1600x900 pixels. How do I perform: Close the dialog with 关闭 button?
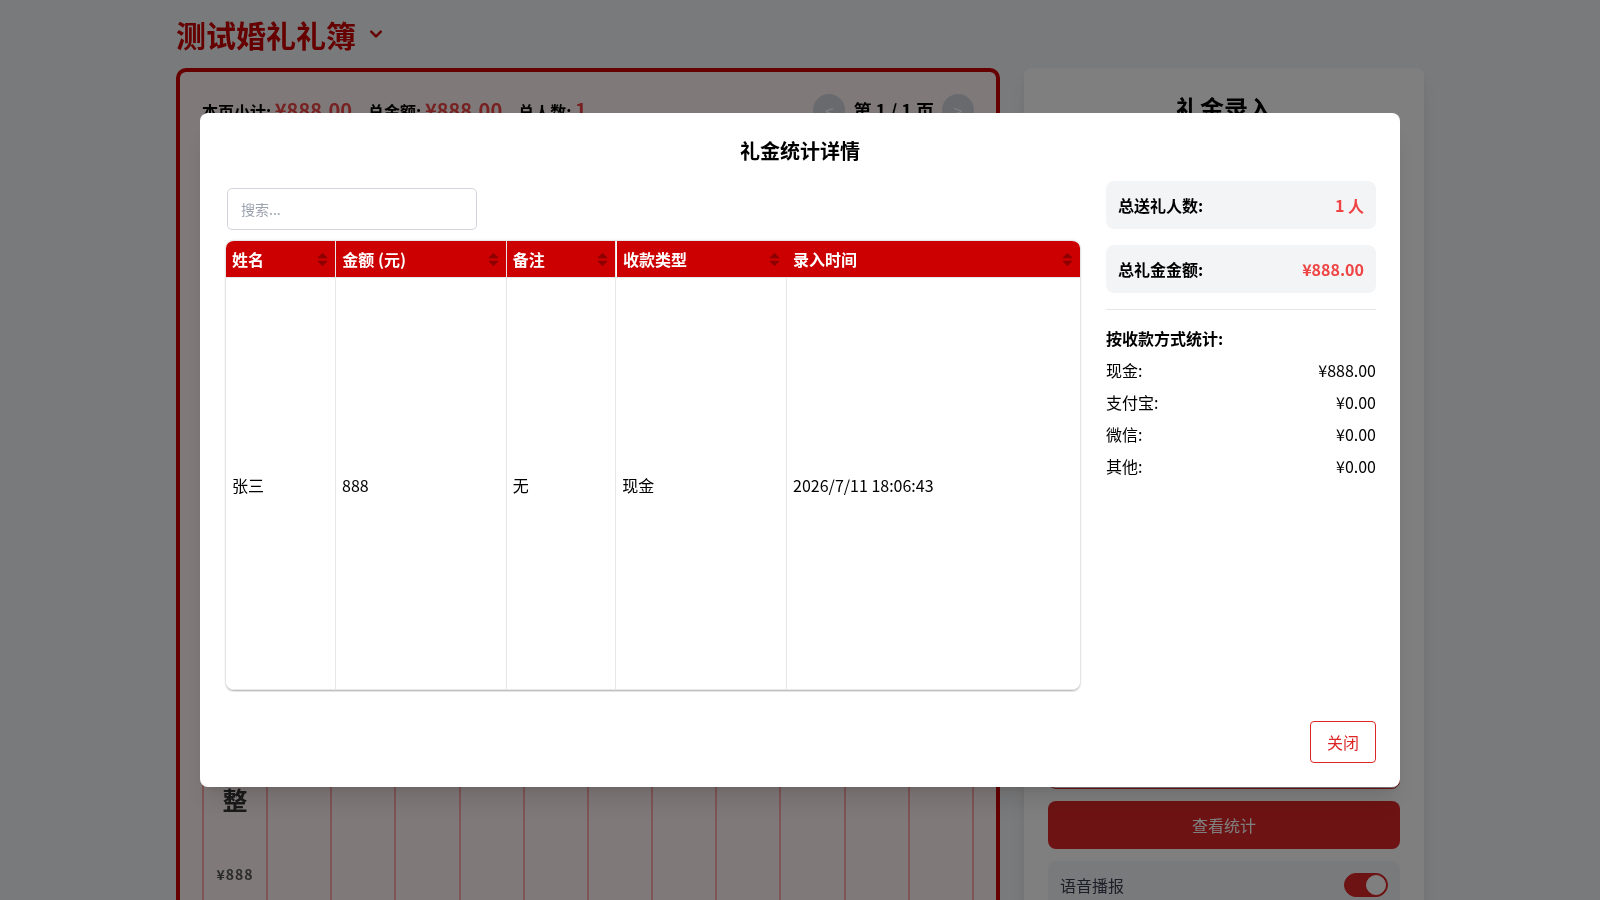tap(1342, 742)
